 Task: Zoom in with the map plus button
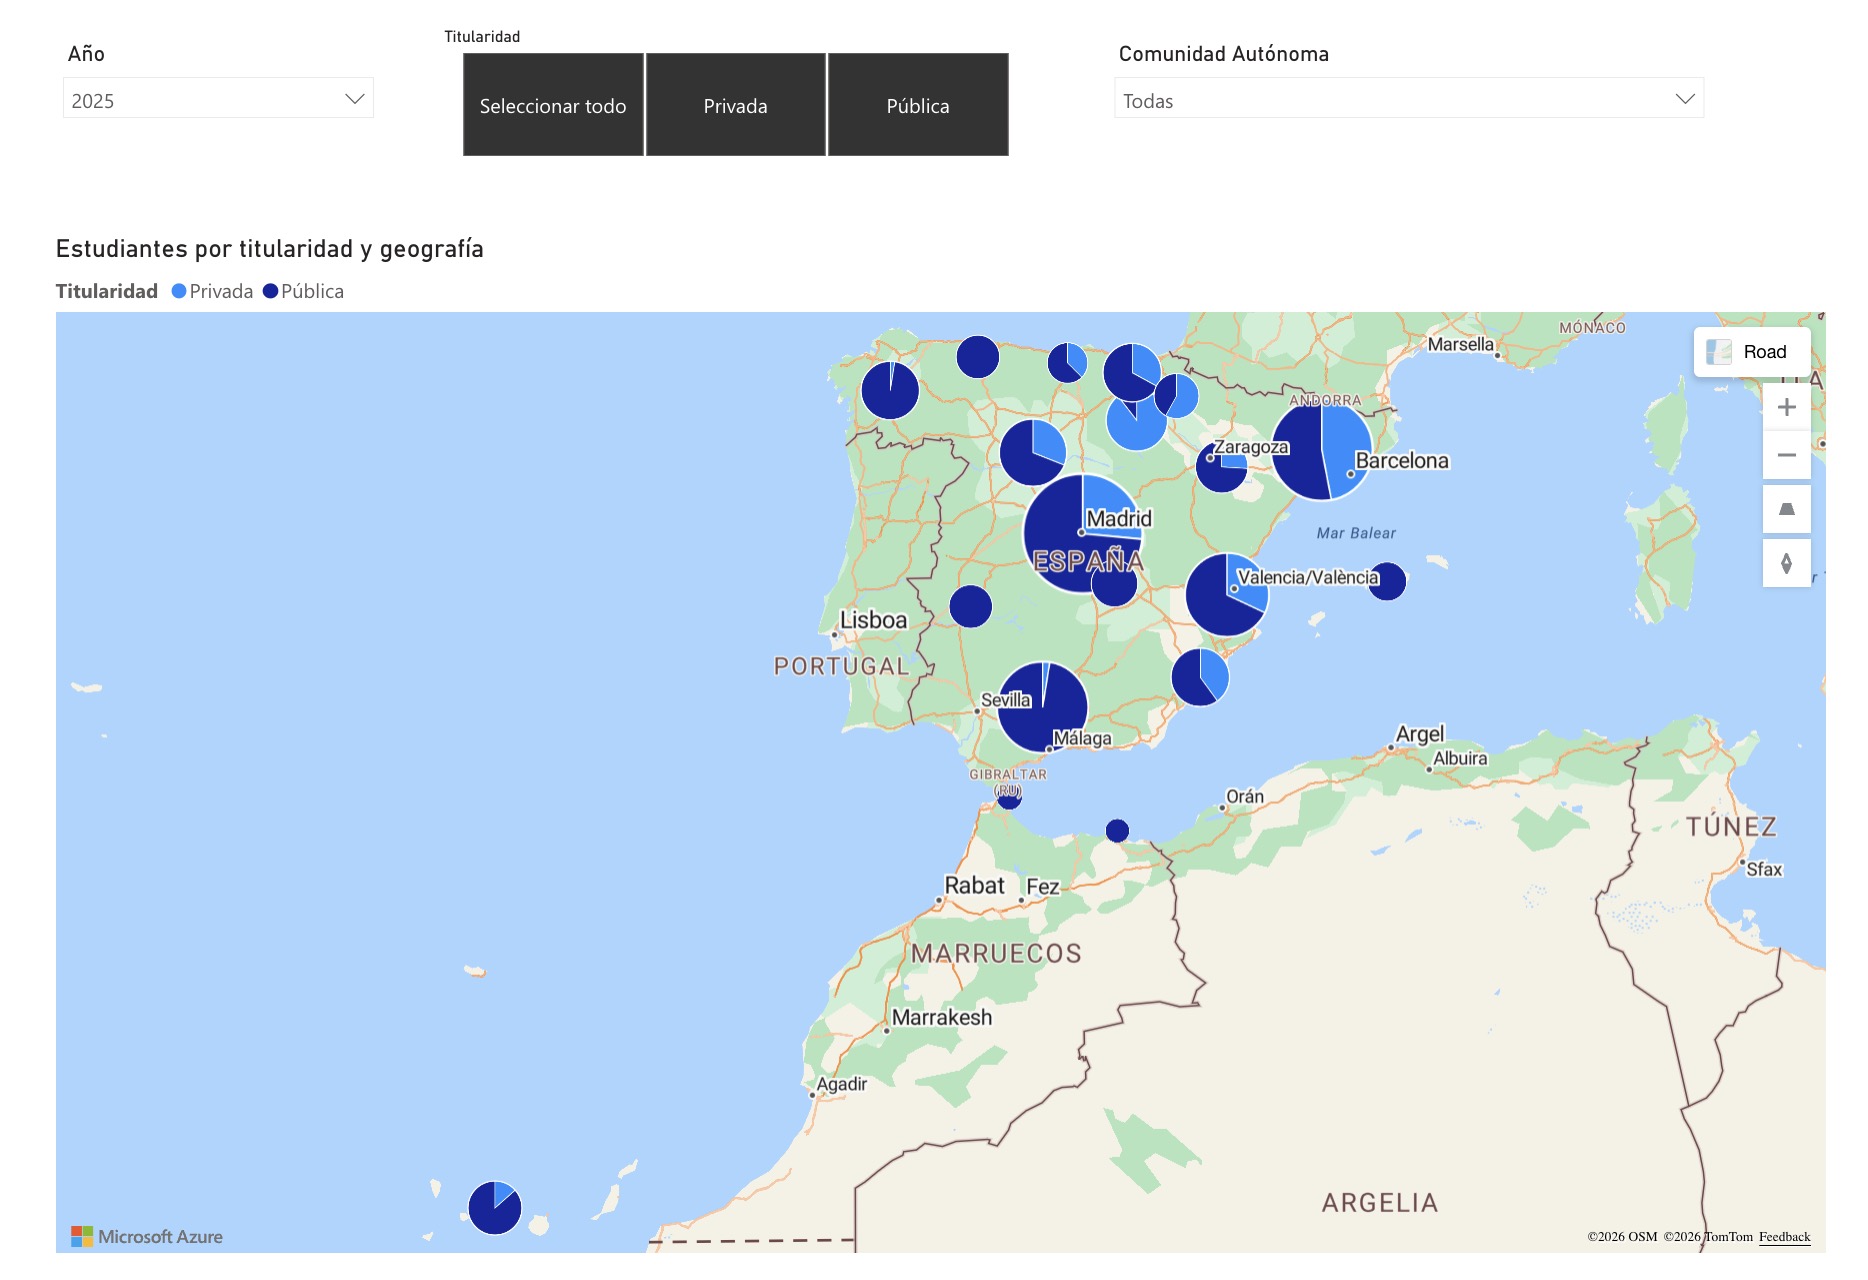1786,407
